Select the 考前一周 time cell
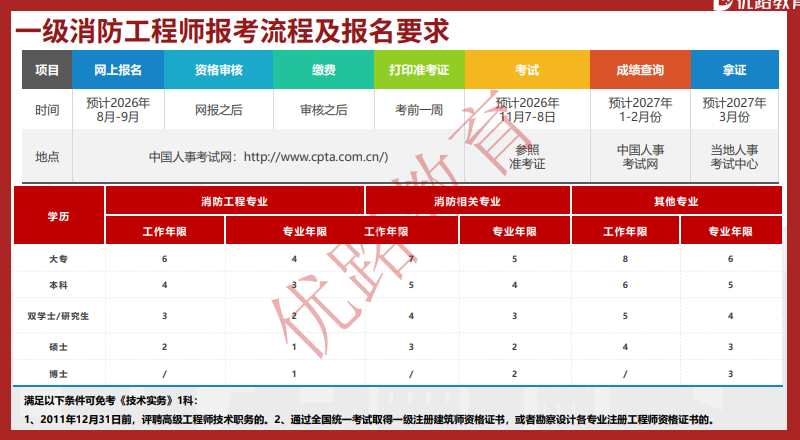This screenshot has height=440, width=800. tap(419, 110)
